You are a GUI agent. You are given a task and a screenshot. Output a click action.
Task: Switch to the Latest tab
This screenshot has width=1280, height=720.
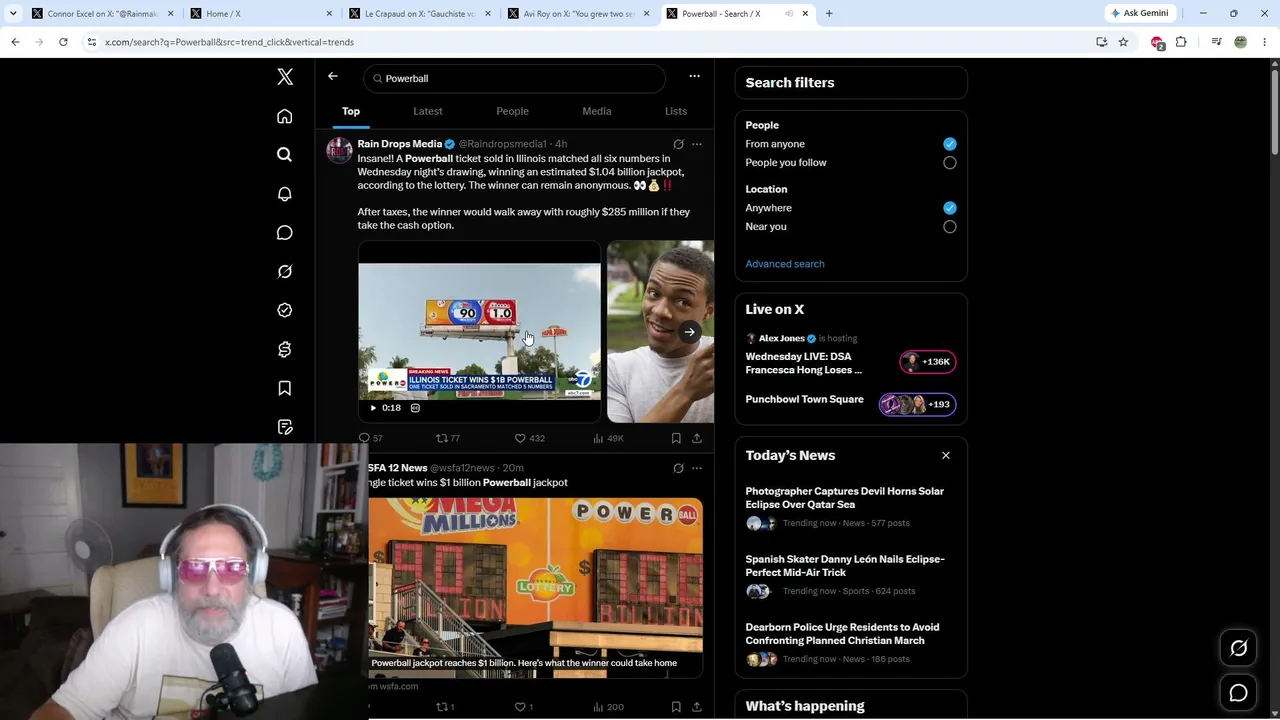coord(427,111)
